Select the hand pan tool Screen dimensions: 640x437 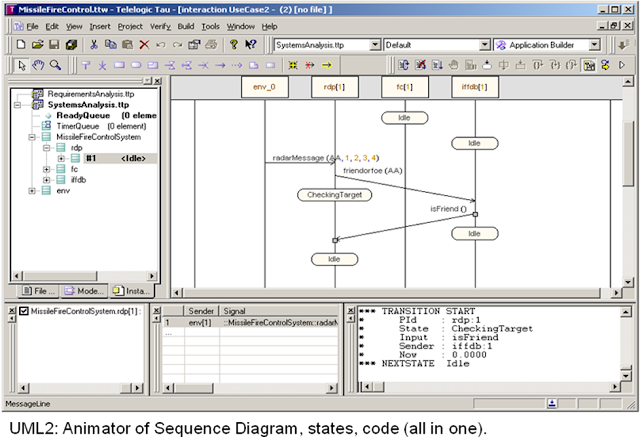click(x=38, y=65)
